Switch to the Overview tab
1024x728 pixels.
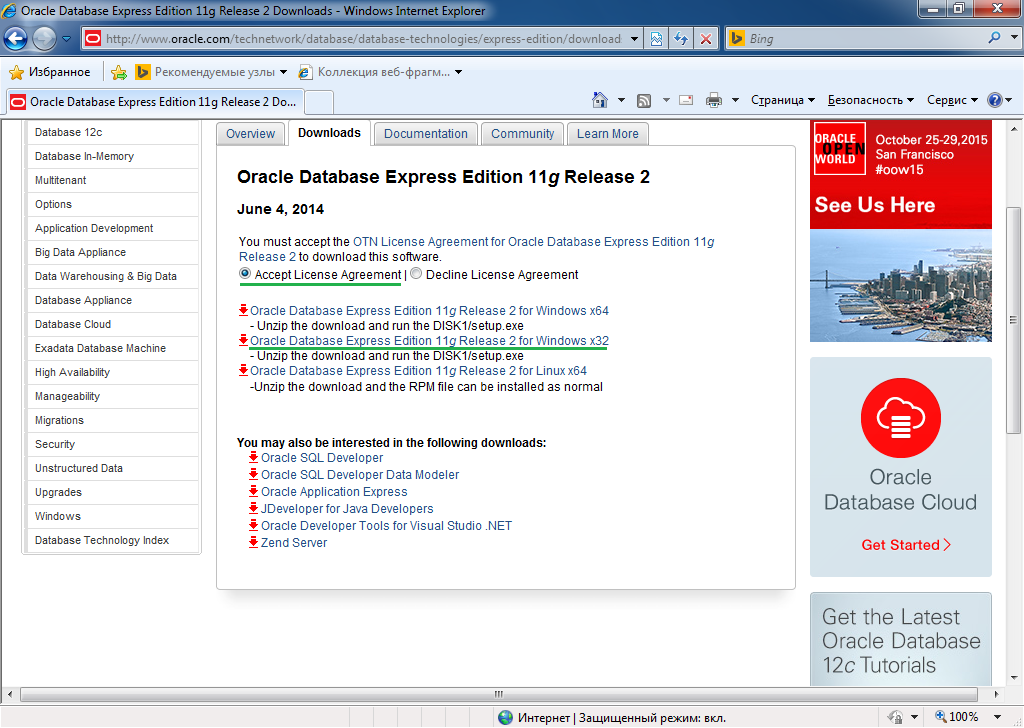coord(250,134)
